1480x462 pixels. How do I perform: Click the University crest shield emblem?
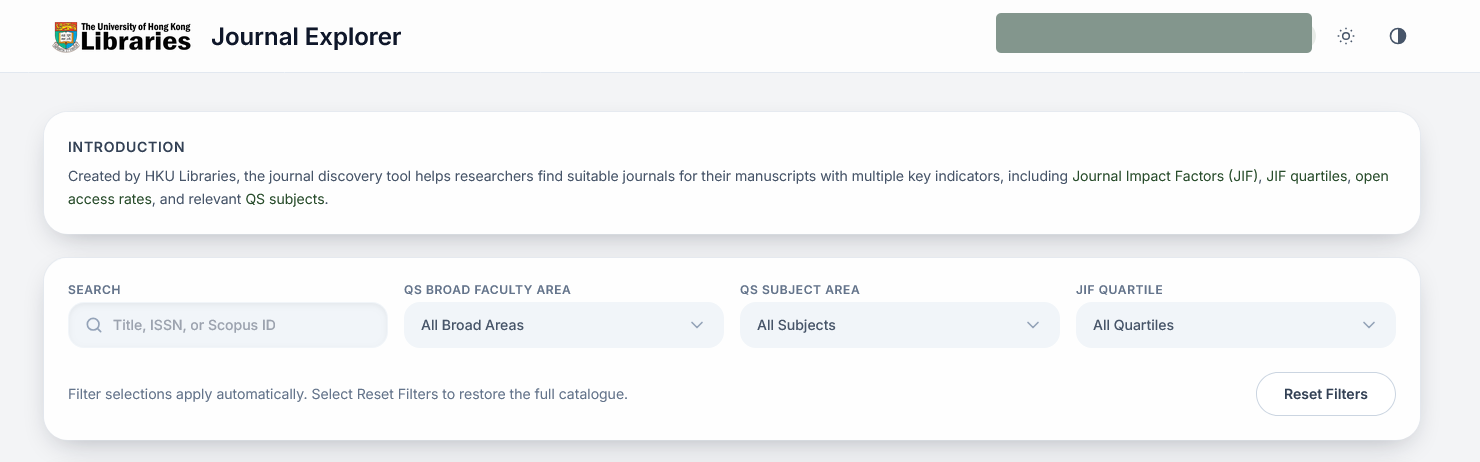point(66,37)
